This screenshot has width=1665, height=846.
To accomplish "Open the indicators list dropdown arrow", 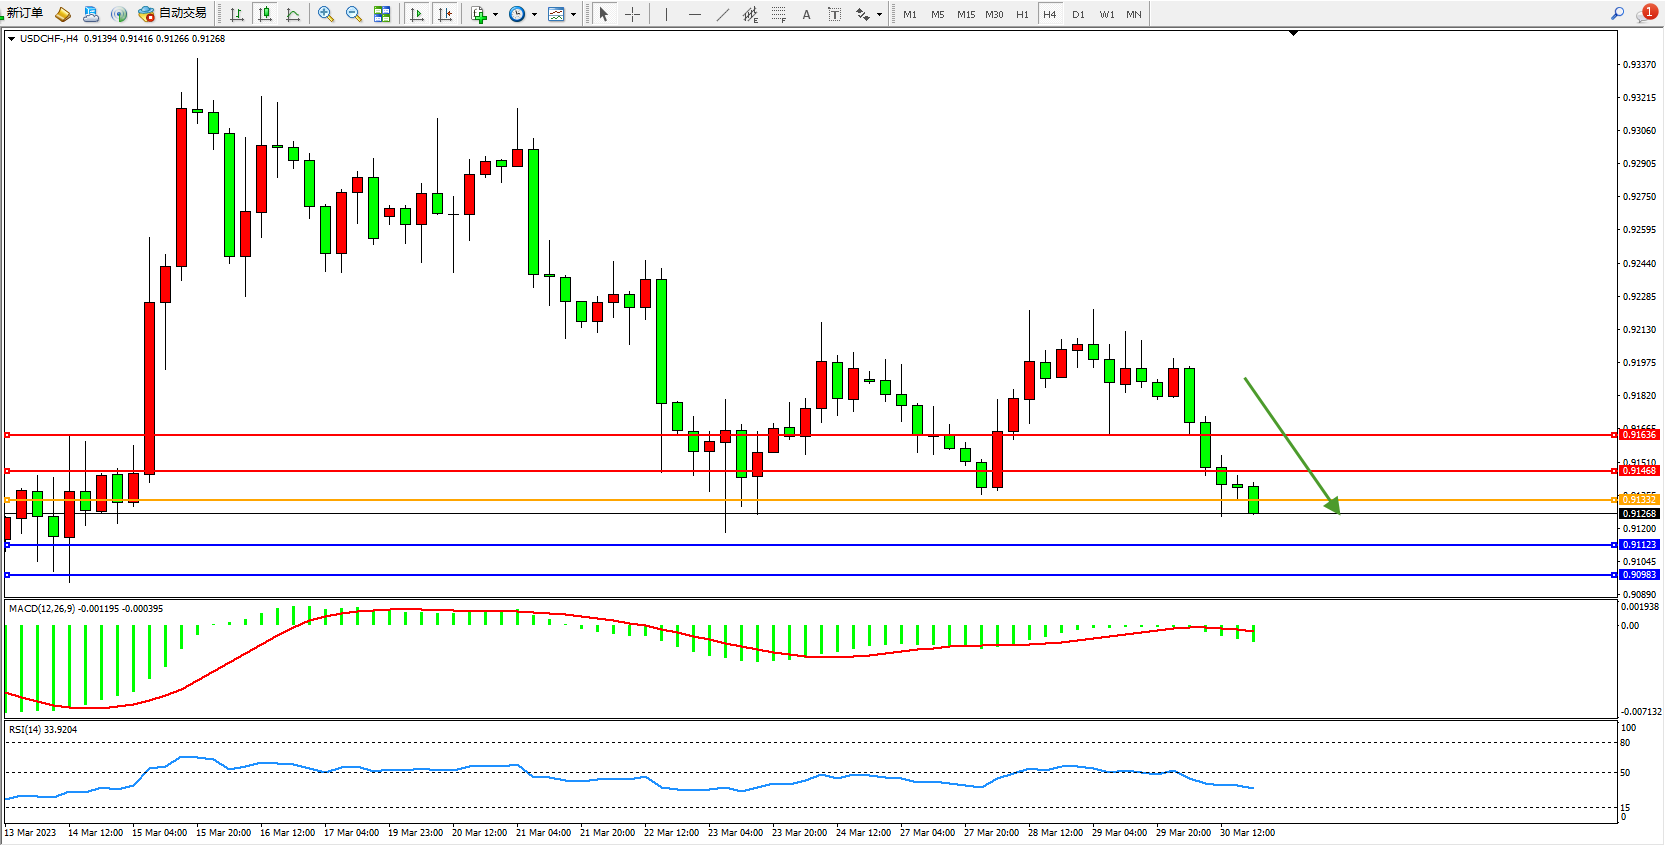I will [495, 14].
